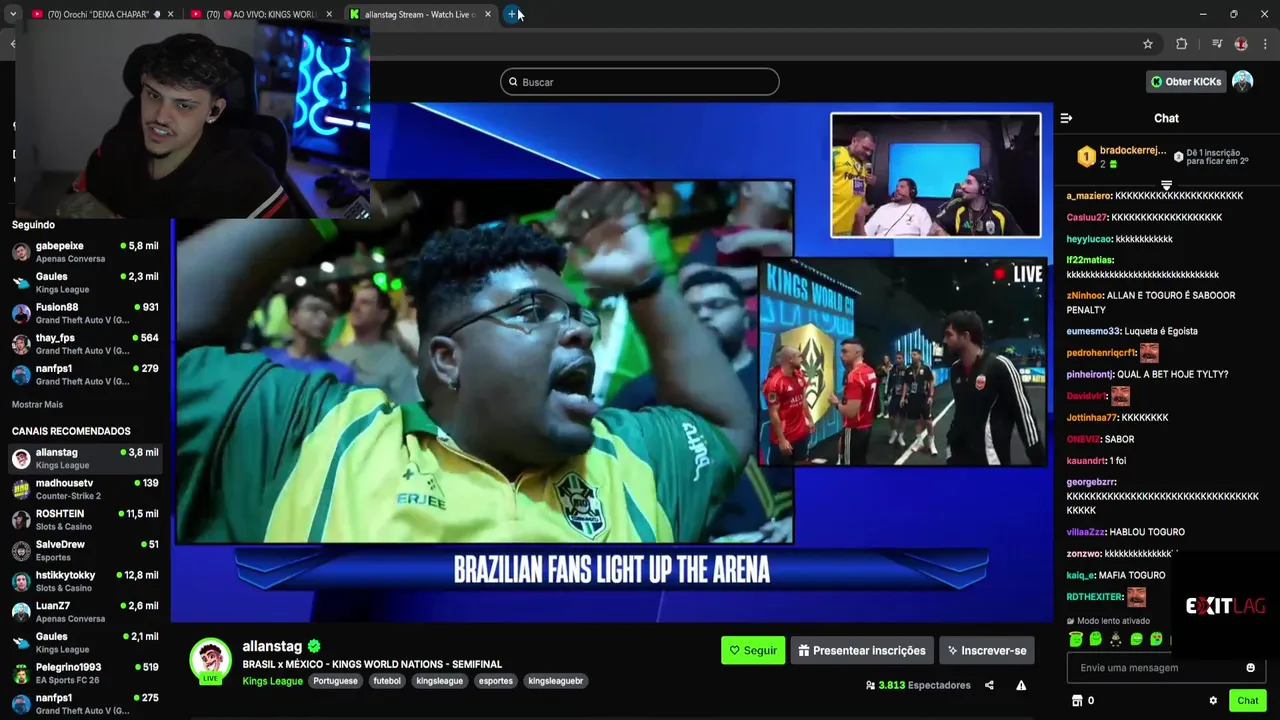Screen dimensions: 1280x720
Task: Collapse the chat panel using the arrow icon
Action: click(x=1066, y=118)
